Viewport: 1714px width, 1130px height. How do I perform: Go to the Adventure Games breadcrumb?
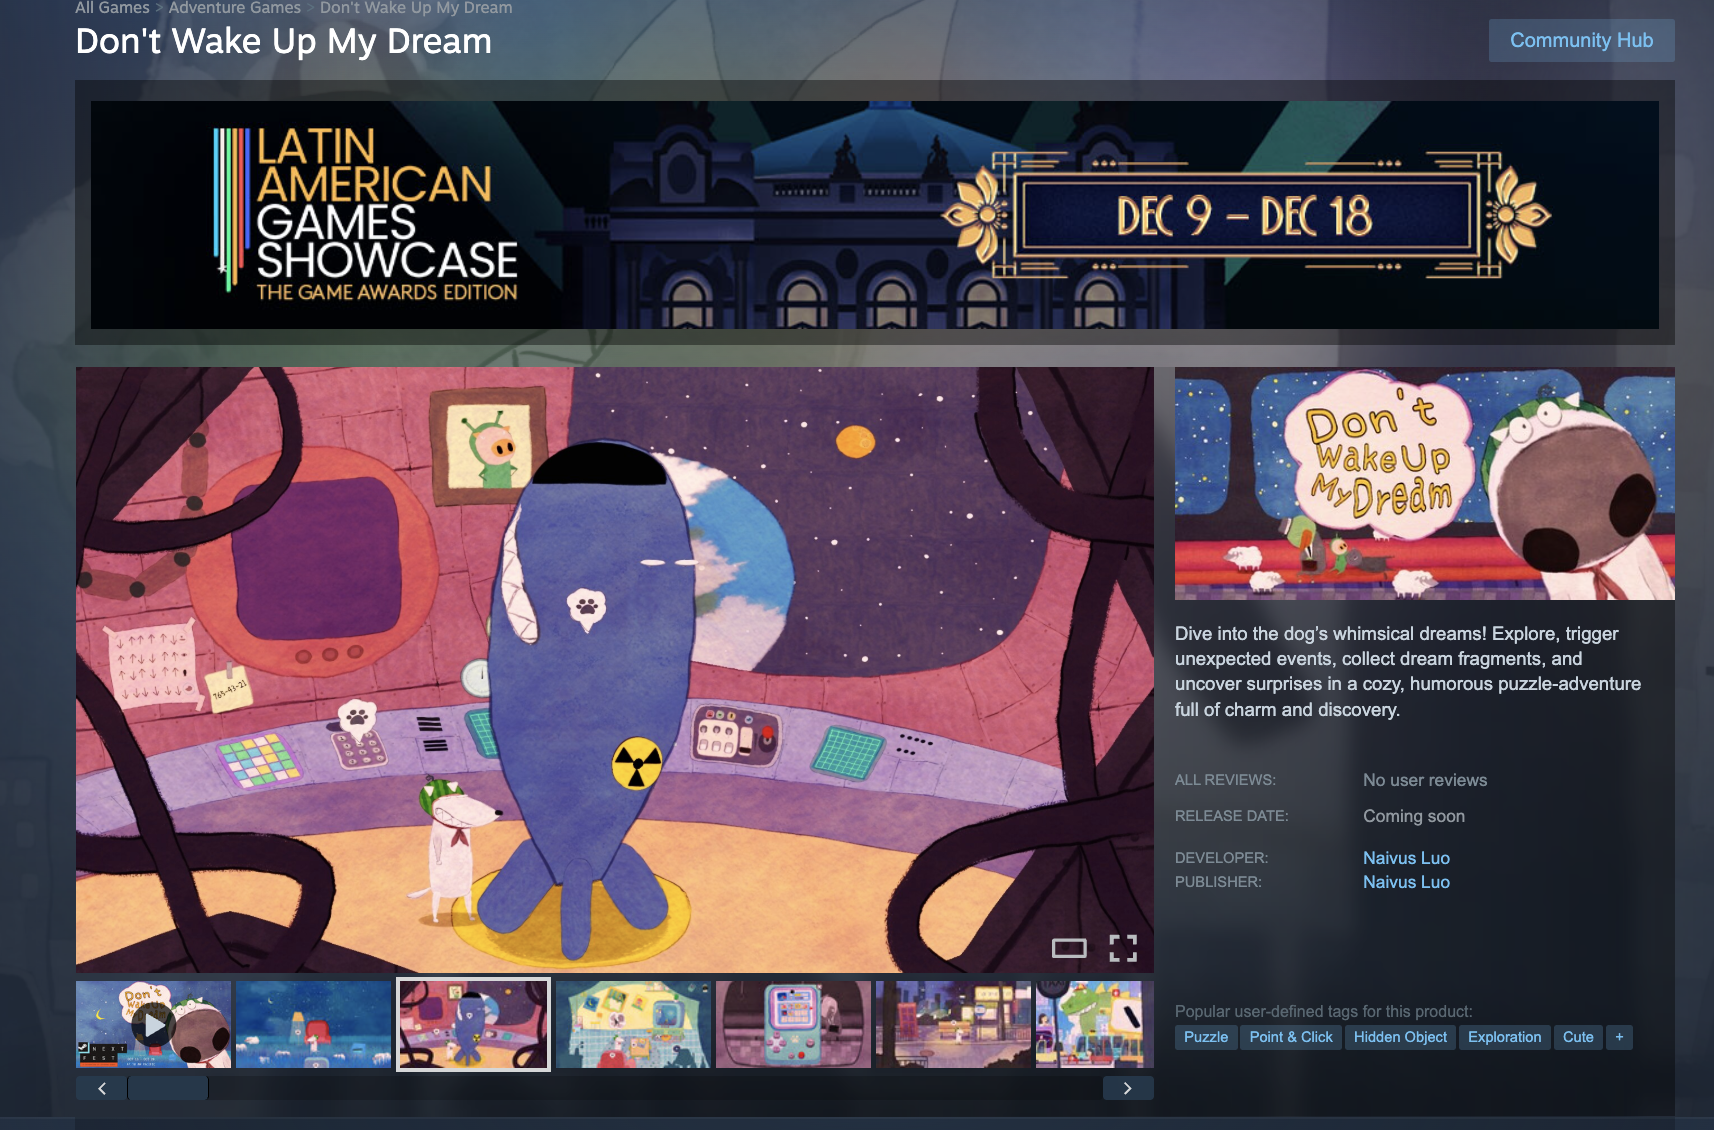tap(235, 8)
